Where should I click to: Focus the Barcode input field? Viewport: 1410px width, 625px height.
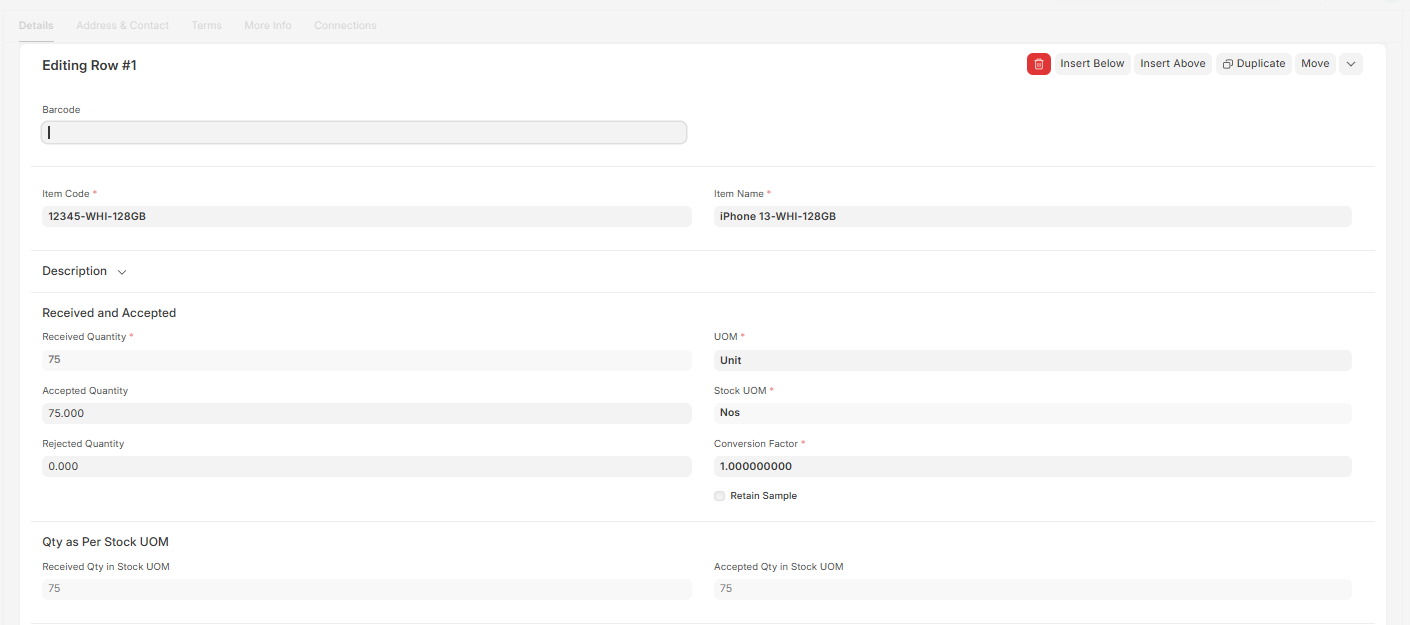point(364,132)
